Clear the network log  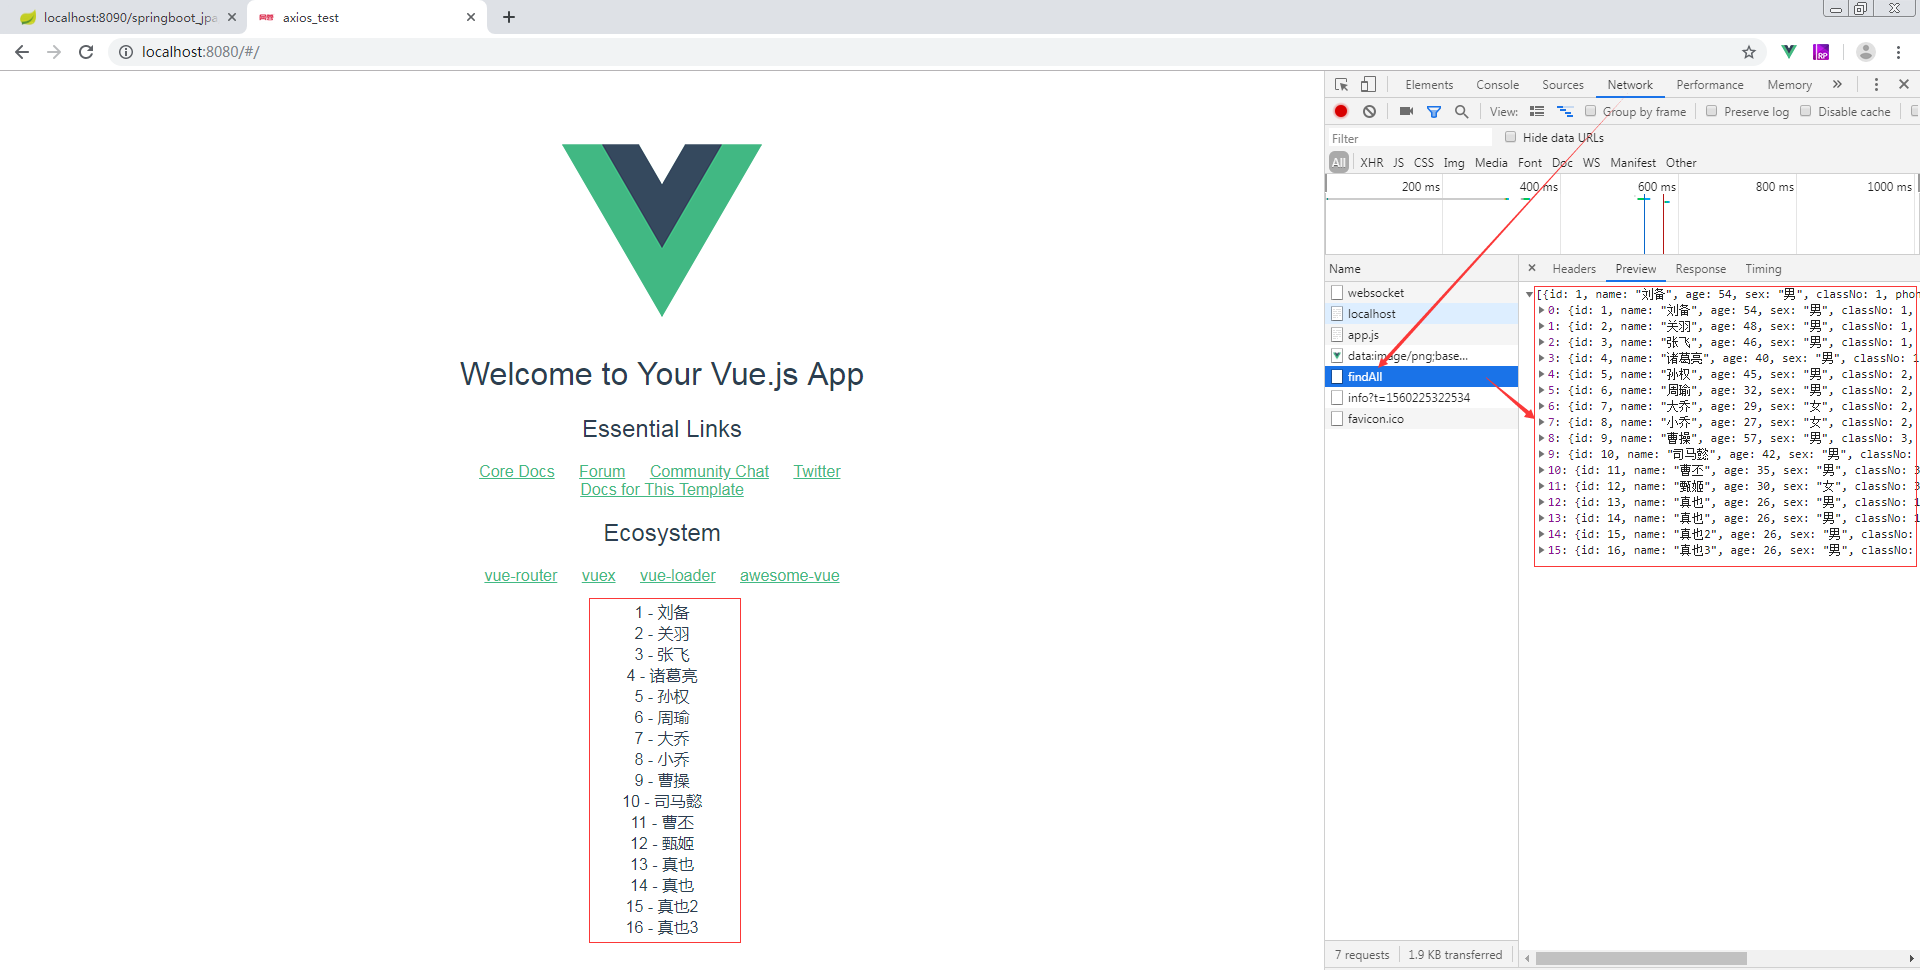pos(1369,111)
